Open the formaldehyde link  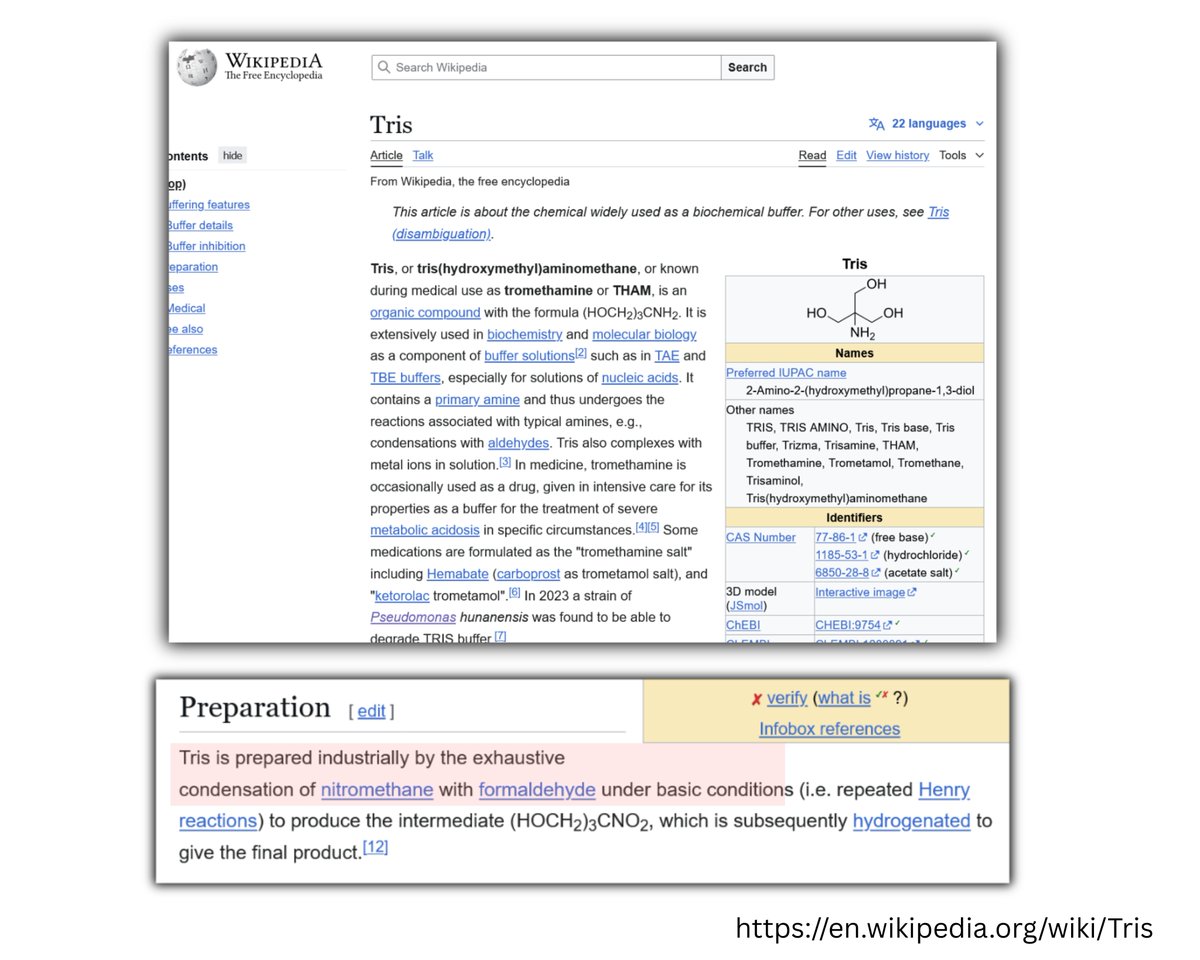tap(537, 789)
